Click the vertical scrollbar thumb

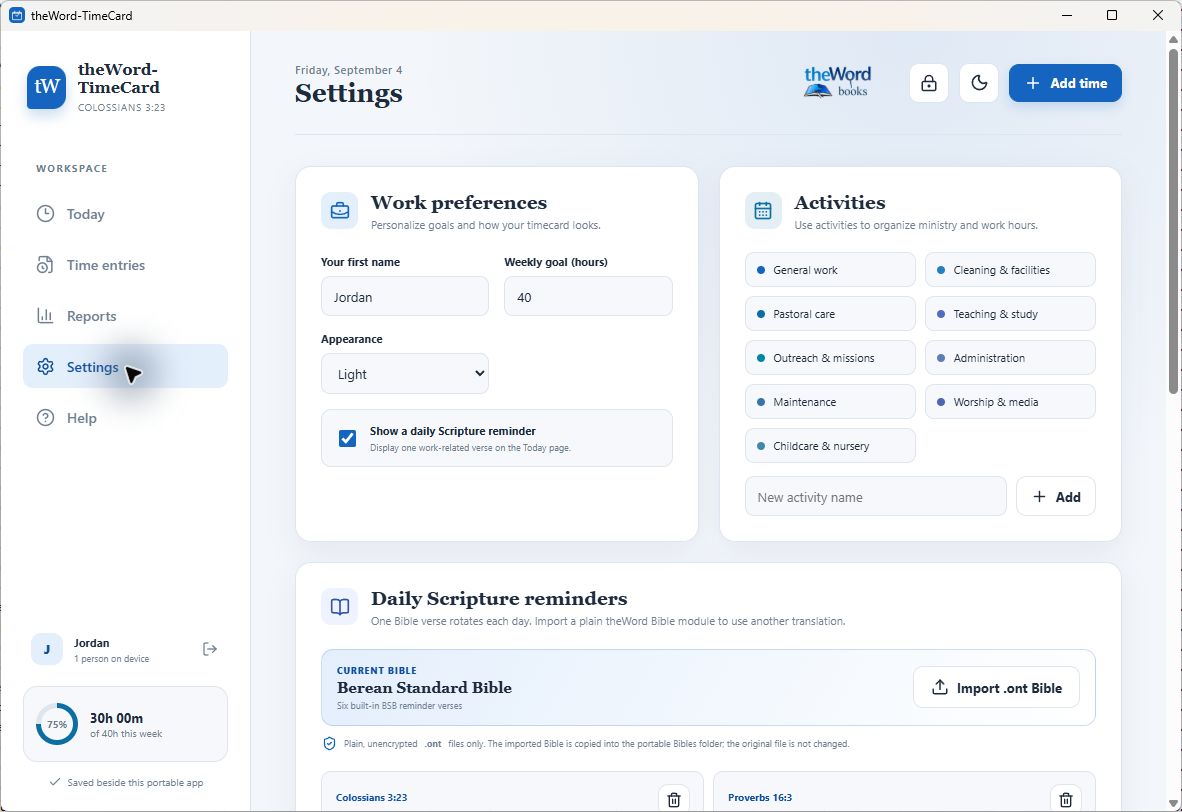click(1174, 220)
